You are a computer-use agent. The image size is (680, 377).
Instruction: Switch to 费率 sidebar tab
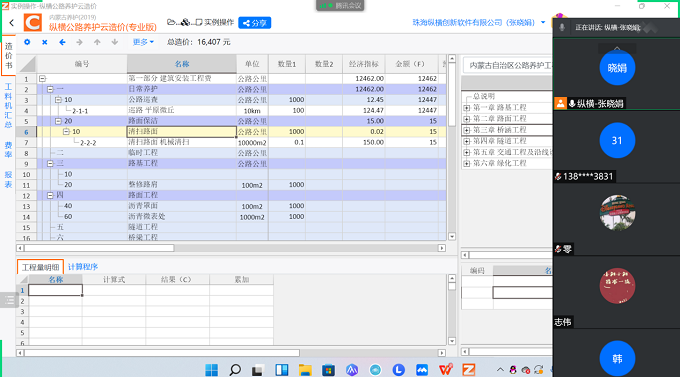pos(8,150)
